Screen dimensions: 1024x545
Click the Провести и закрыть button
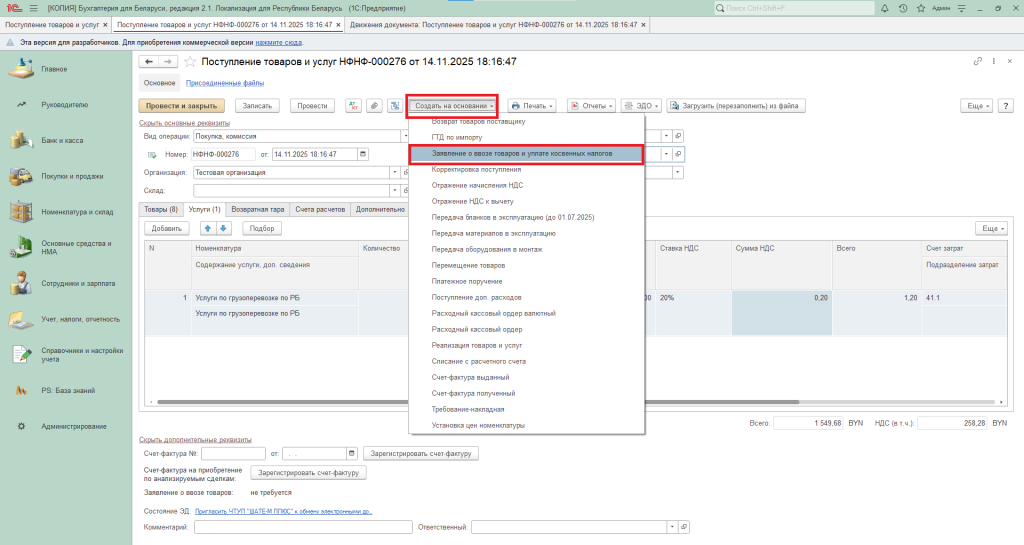tap(182, 105)
